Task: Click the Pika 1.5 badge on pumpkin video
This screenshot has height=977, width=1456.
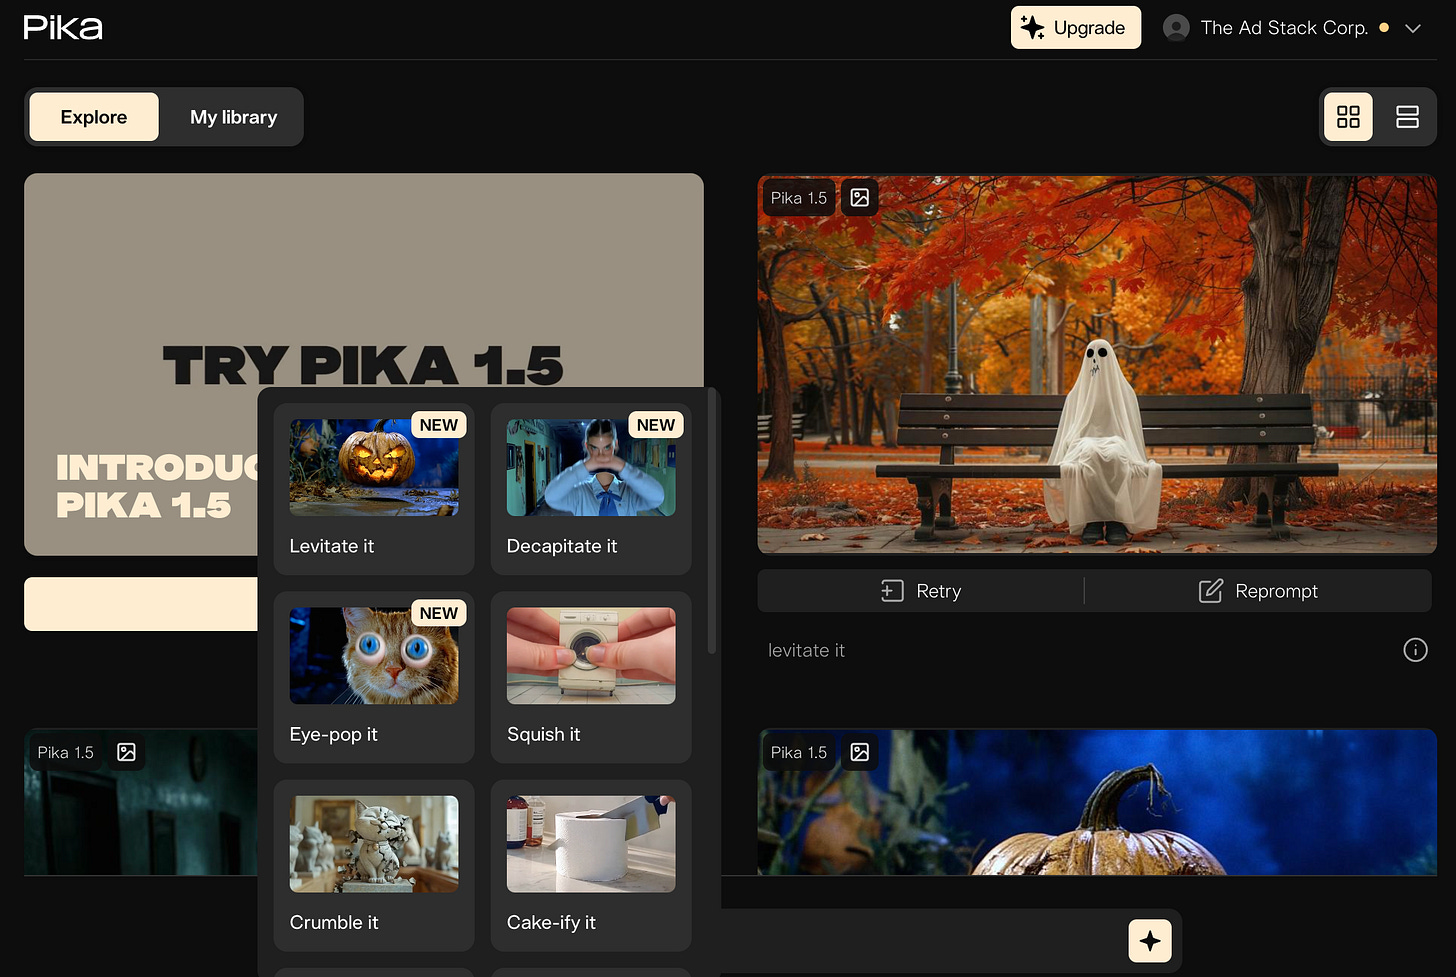Action: point(798,752)
